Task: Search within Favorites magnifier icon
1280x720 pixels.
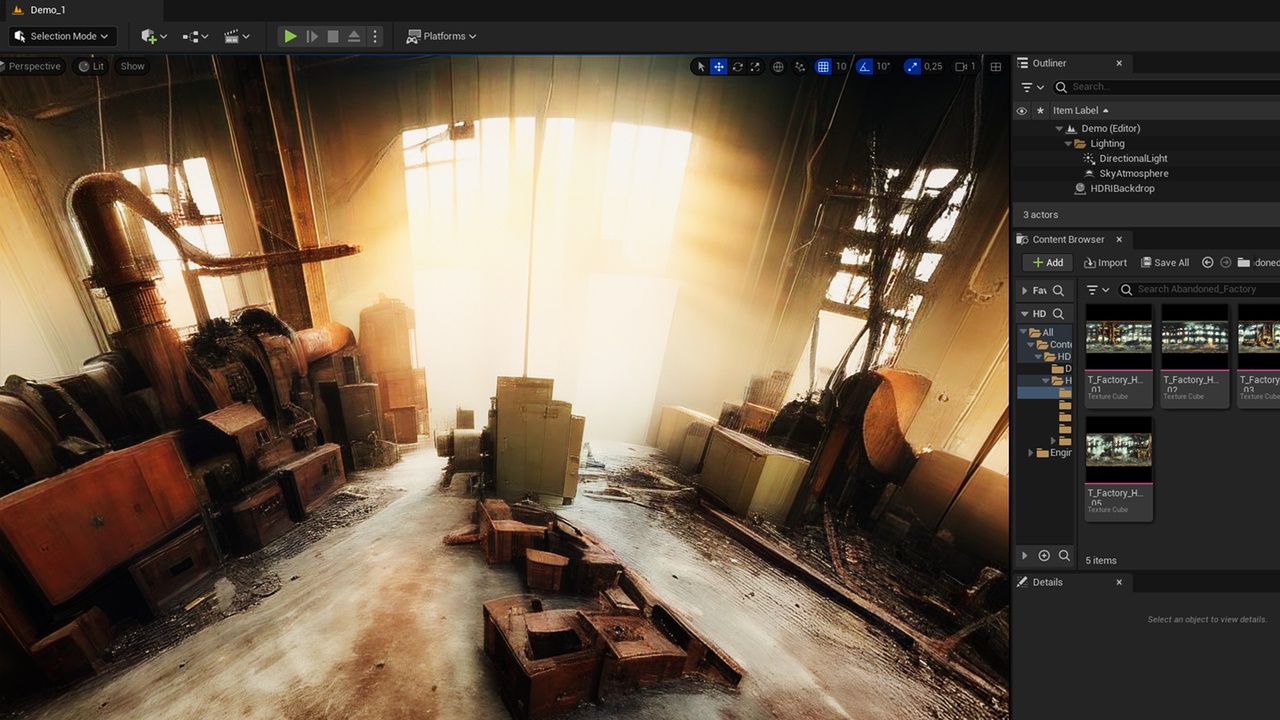Action: pyautogui.click(x=1059, y=291)
